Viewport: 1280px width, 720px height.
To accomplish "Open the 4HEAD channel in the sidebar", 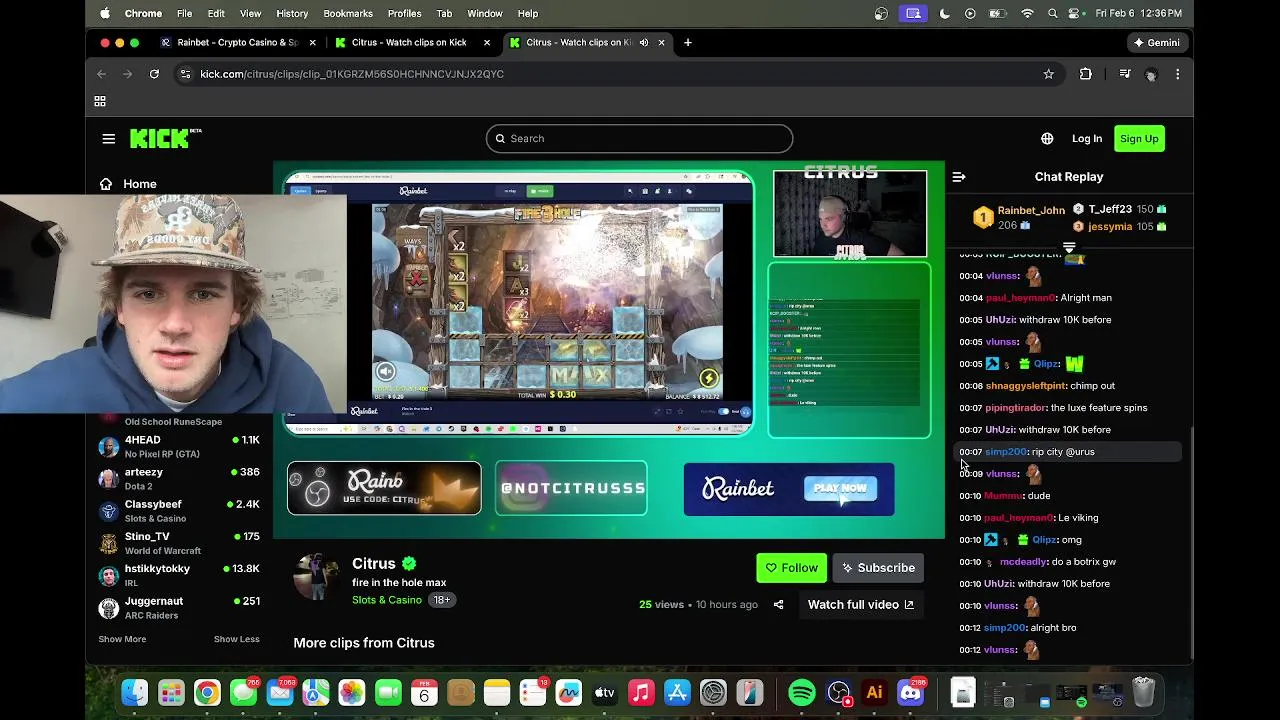I will [179, 446].
